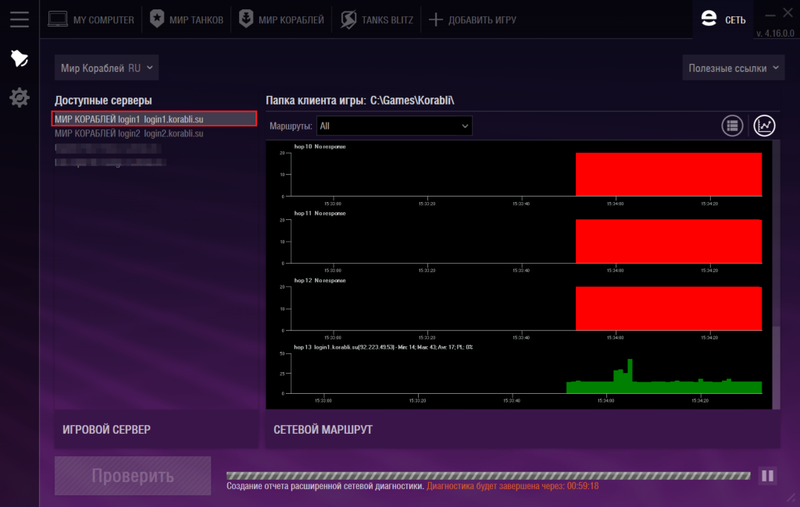Expand the Мир Кораблей RU dropdown
The image size is (800, 507).
pos(107,68)
